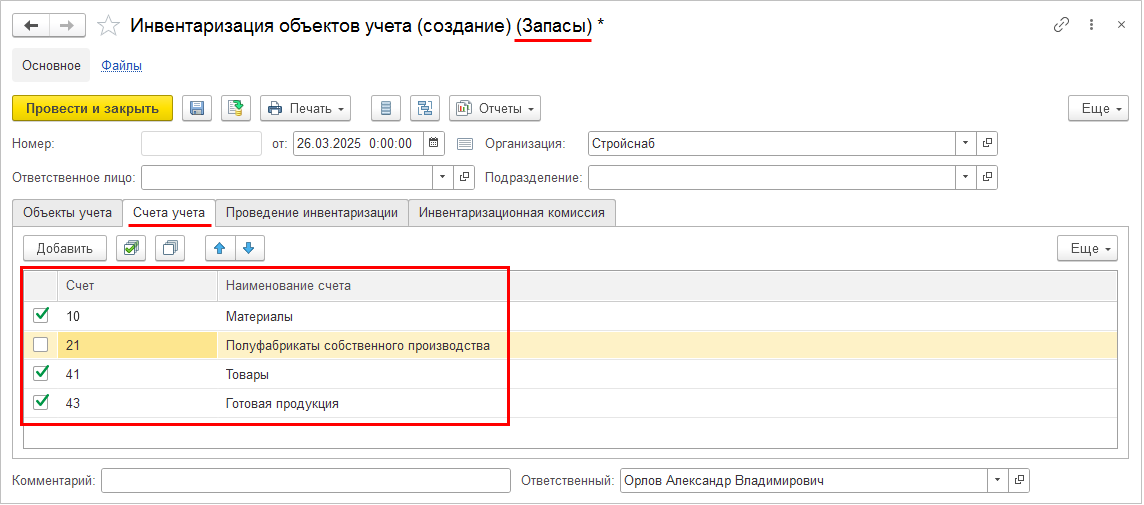Move row up with blue arrow
The width and height of the screenshot is (1144, 505).
tap(220, 248)
